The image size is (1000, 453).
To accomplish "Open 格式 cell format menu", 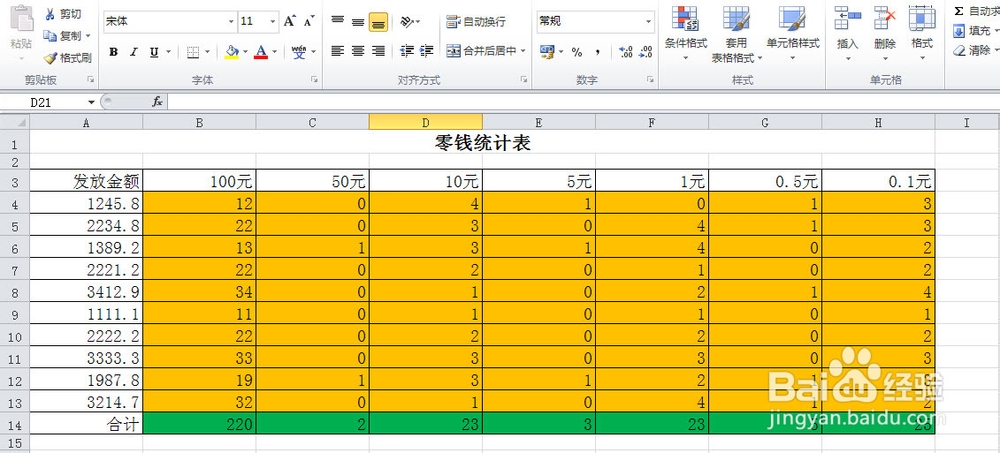I will point(922,33).
